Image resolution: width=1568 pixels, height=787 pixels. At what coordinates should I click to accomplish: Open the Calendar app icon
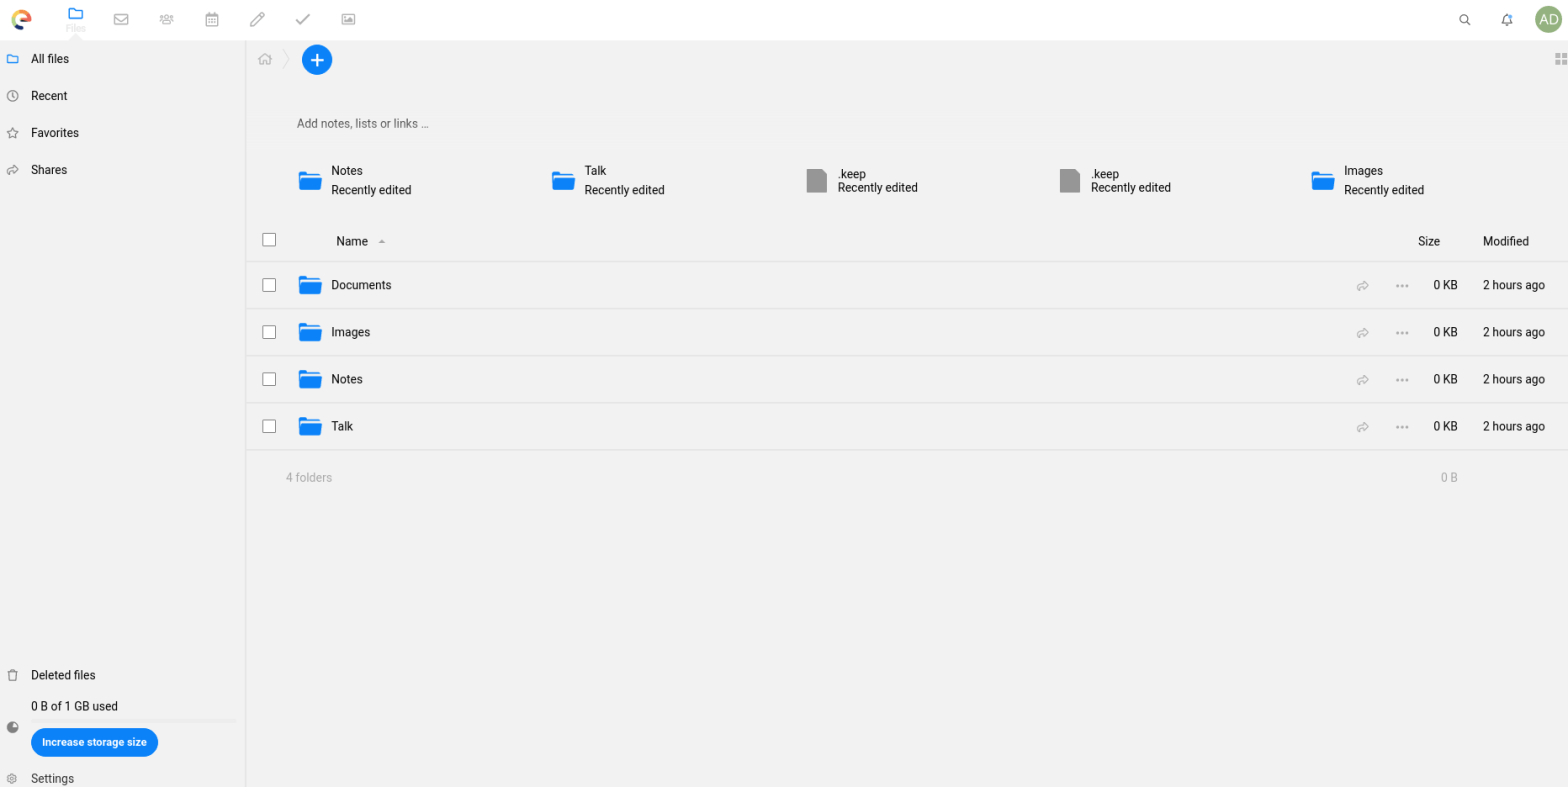[x=212, y=19]
